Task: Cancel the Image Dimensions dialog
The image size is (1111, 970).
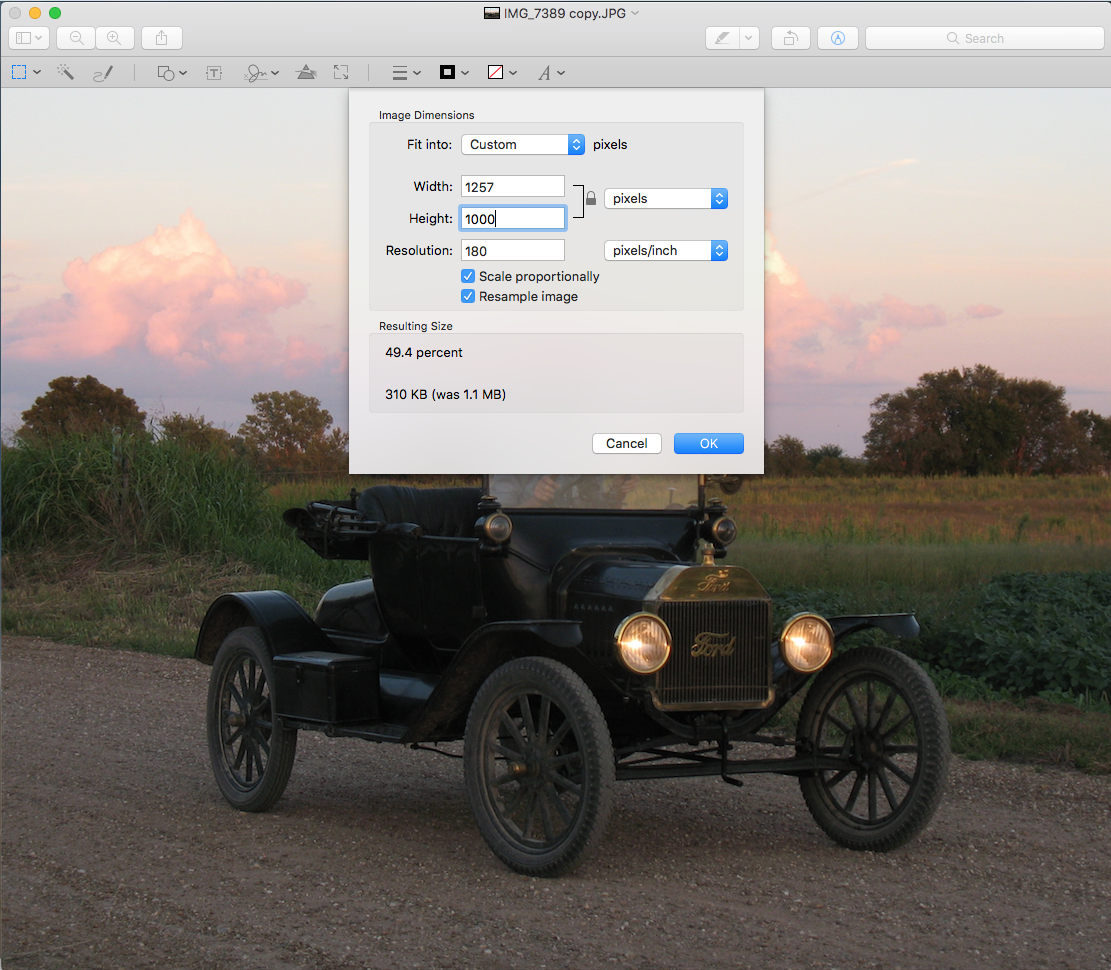Action: pyautogui.click(x=627, y=443)
